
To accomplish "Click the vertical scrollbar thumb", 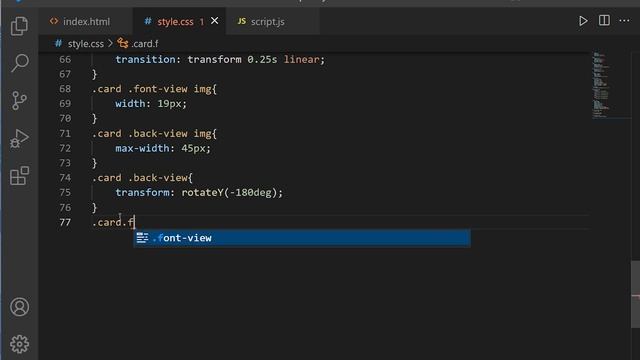I will point(635,294).
